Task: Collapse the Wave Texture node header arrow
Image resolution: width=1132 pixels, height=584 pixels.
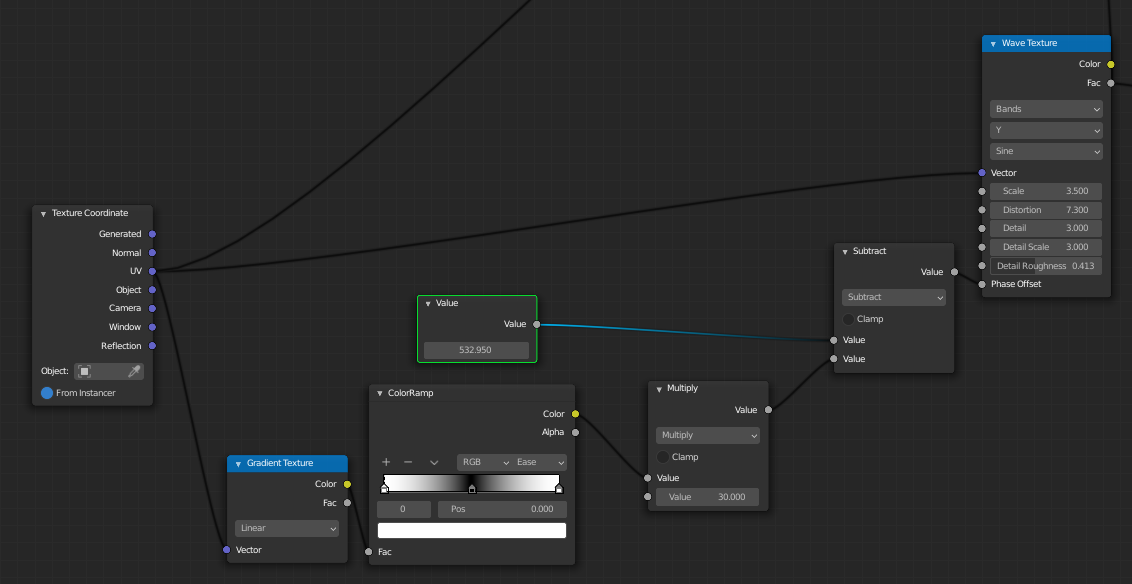Action: tap(993, 44)
